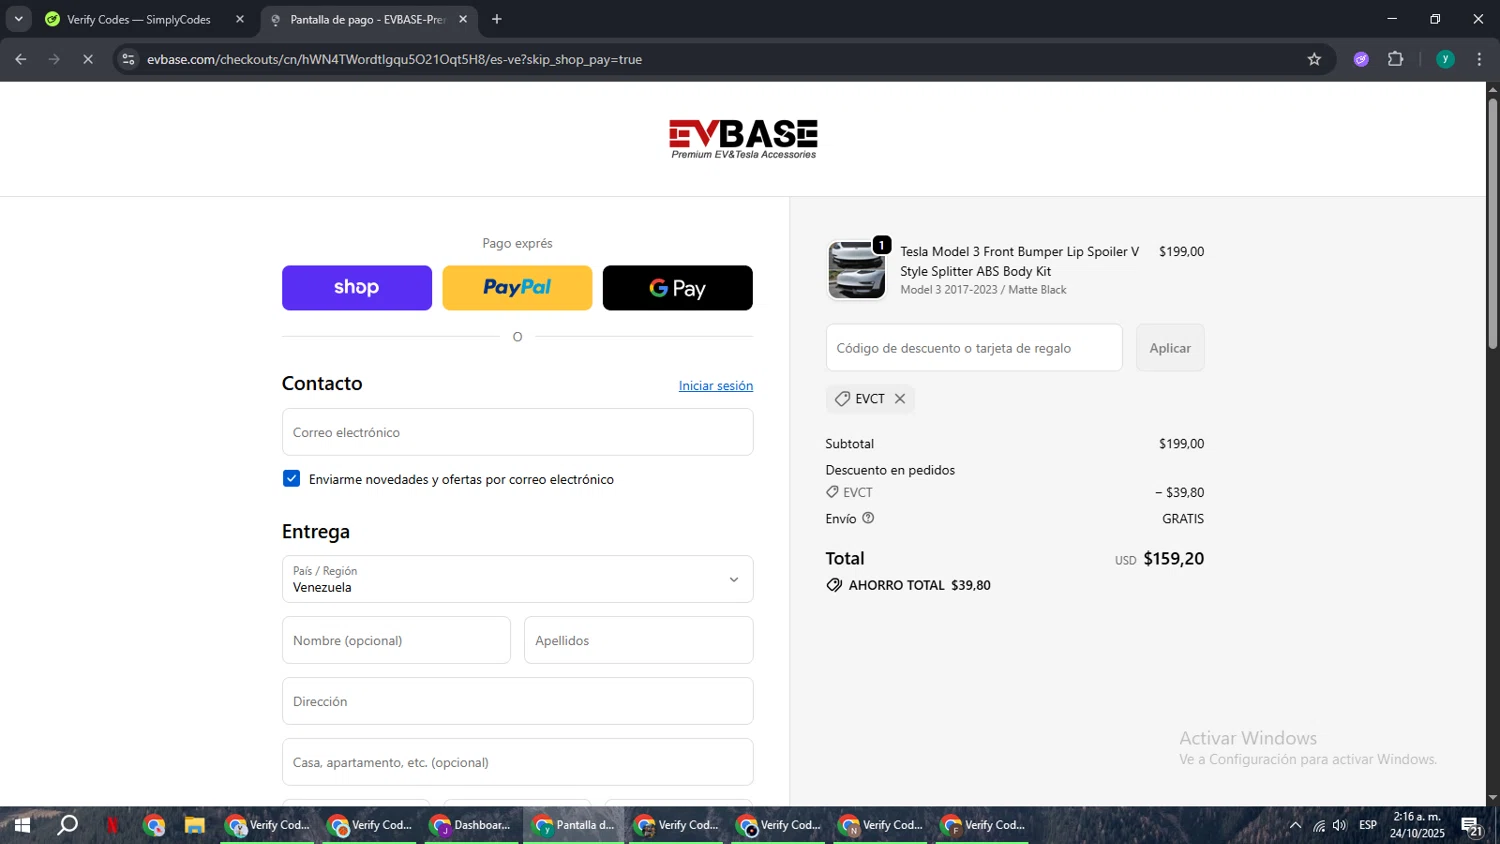Open a new browser tab
This screenshot has height=844, width=1500.
click(x=497, y=19)
